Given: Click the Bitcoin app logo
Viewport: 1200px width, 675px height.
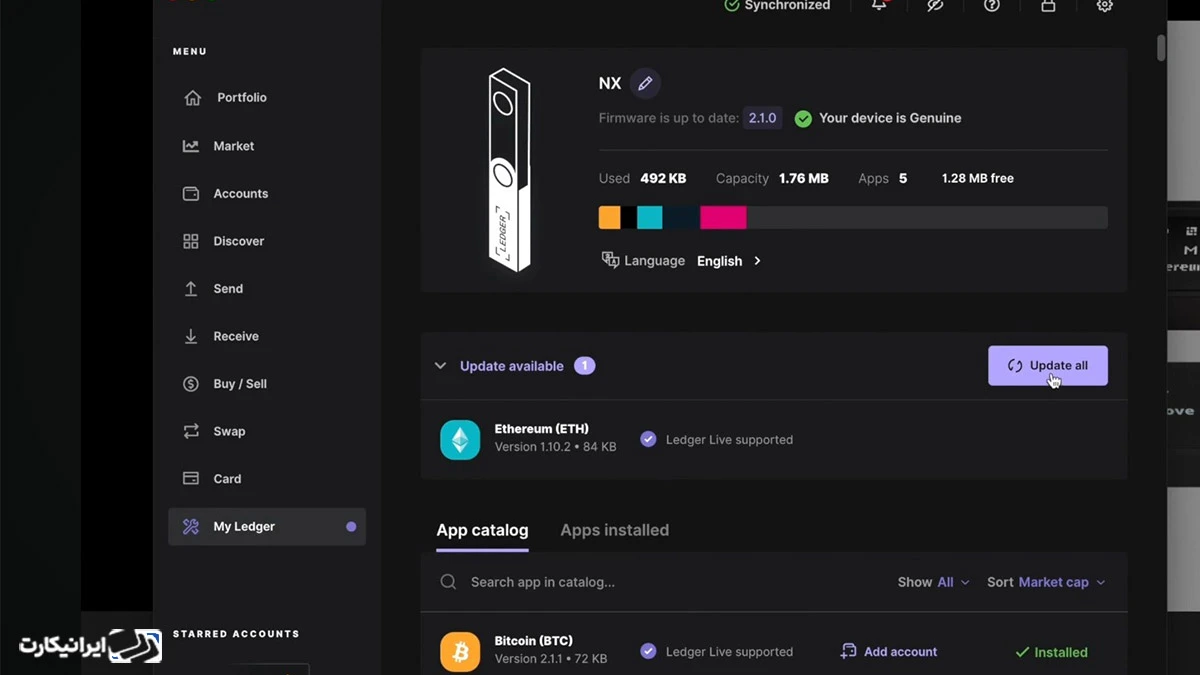Looking at the screenshot, I should pyautogui.click(x=460, y=651).
